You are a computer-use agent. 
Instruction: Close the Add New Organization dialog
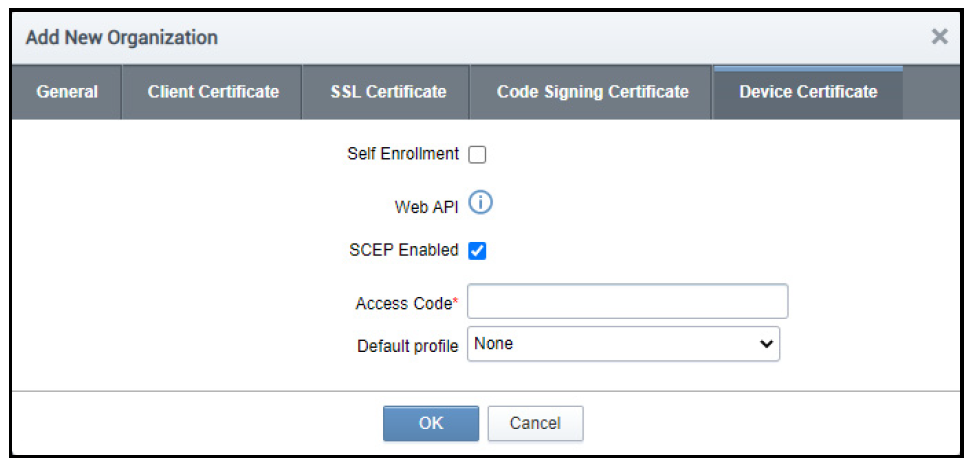[939, 37]
